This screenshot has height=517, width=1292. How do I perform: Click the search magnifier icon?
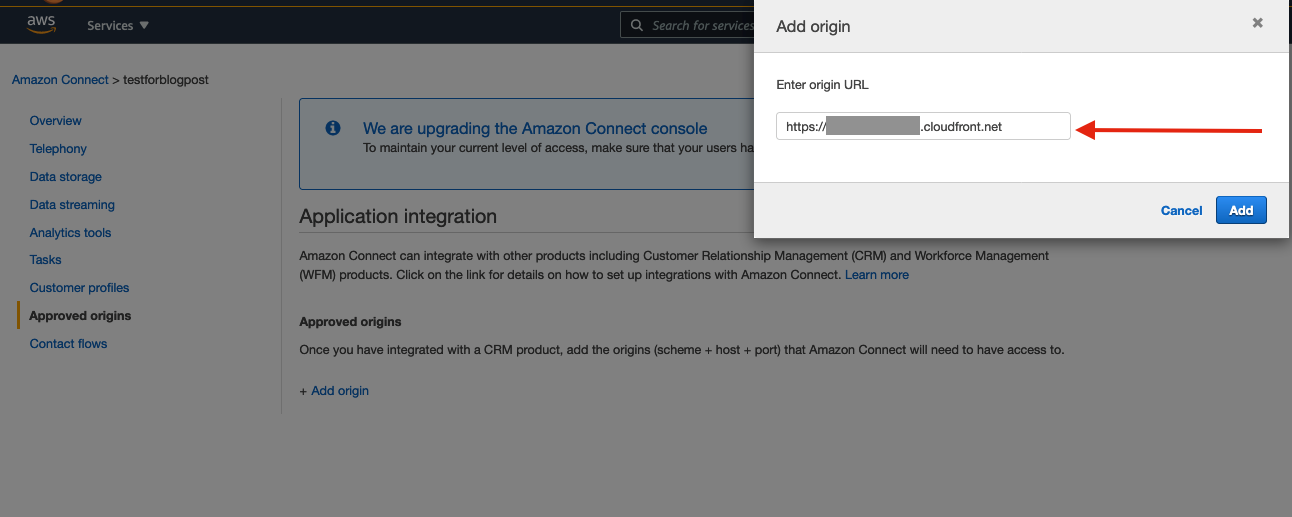coord(636,25)
